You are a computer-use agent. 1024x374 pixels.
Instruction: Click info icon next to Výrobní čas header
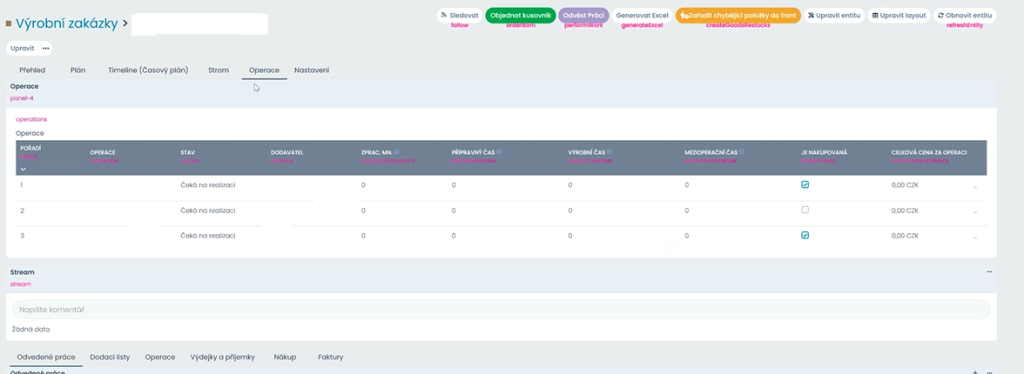click(609, 151)
